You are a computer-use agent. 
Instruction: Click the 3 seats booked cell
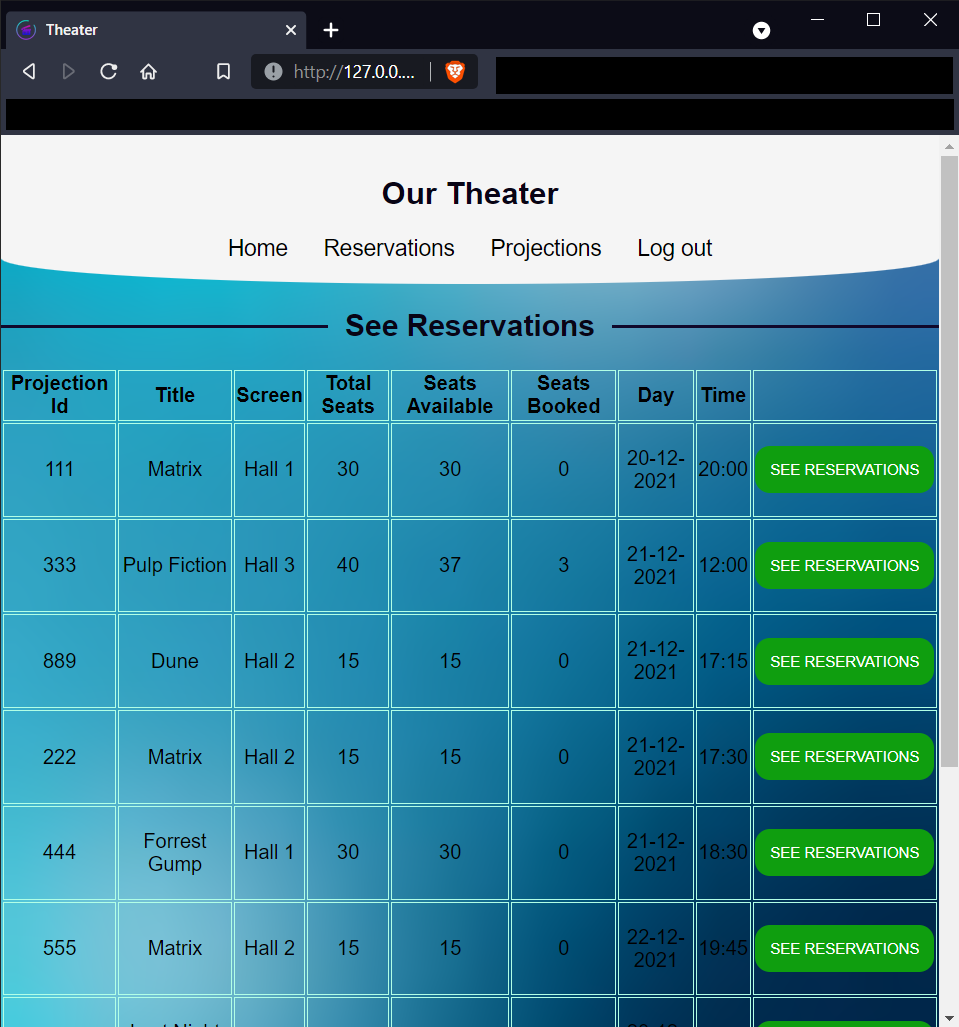pos(563,565)
